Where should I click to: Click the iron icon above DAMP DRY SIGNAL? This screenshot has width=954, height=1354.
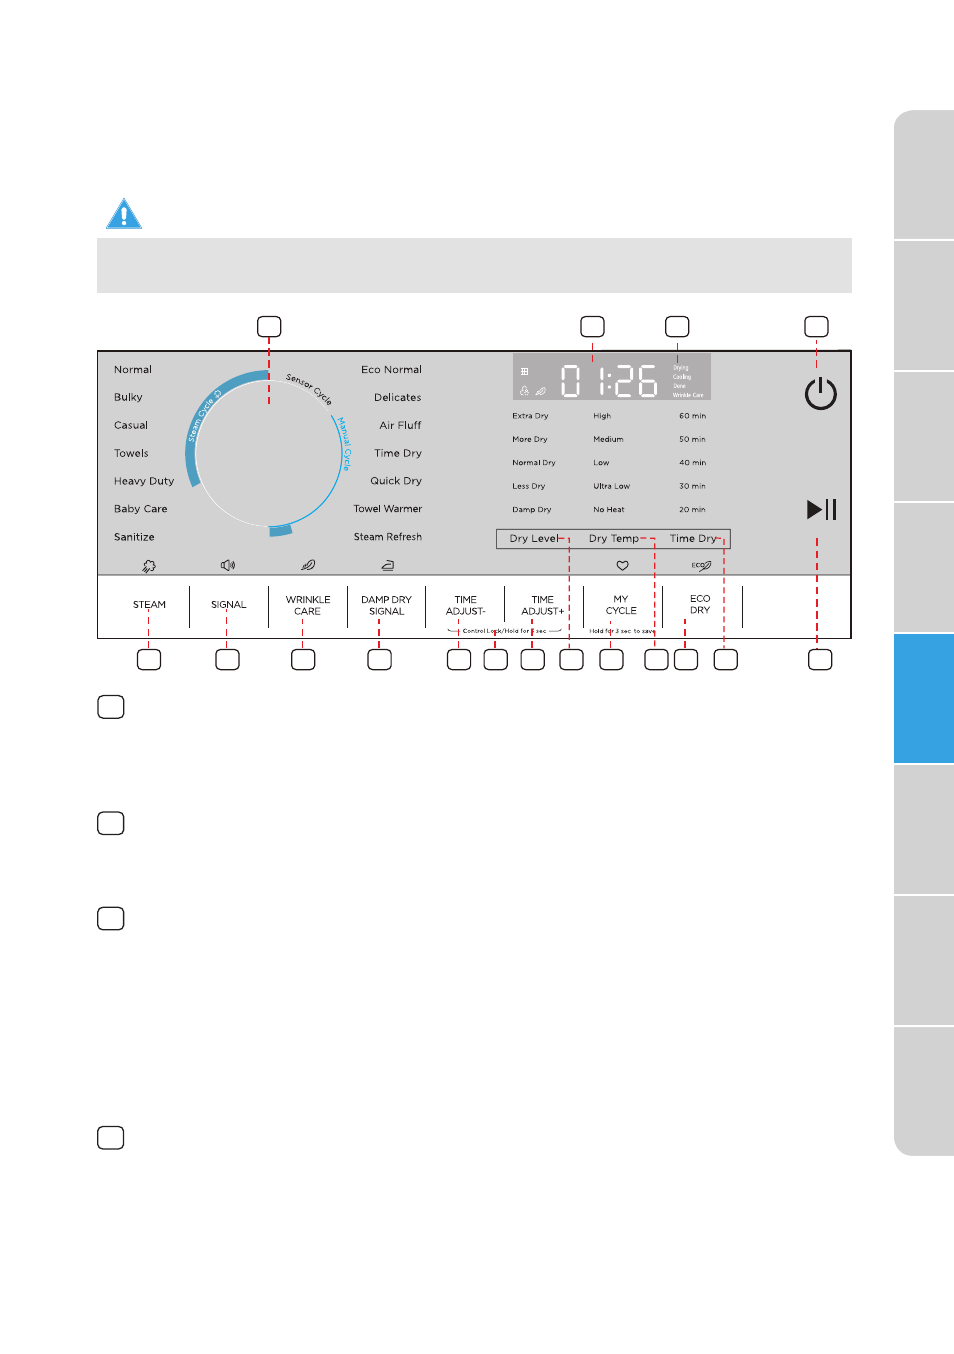(387, 565)
